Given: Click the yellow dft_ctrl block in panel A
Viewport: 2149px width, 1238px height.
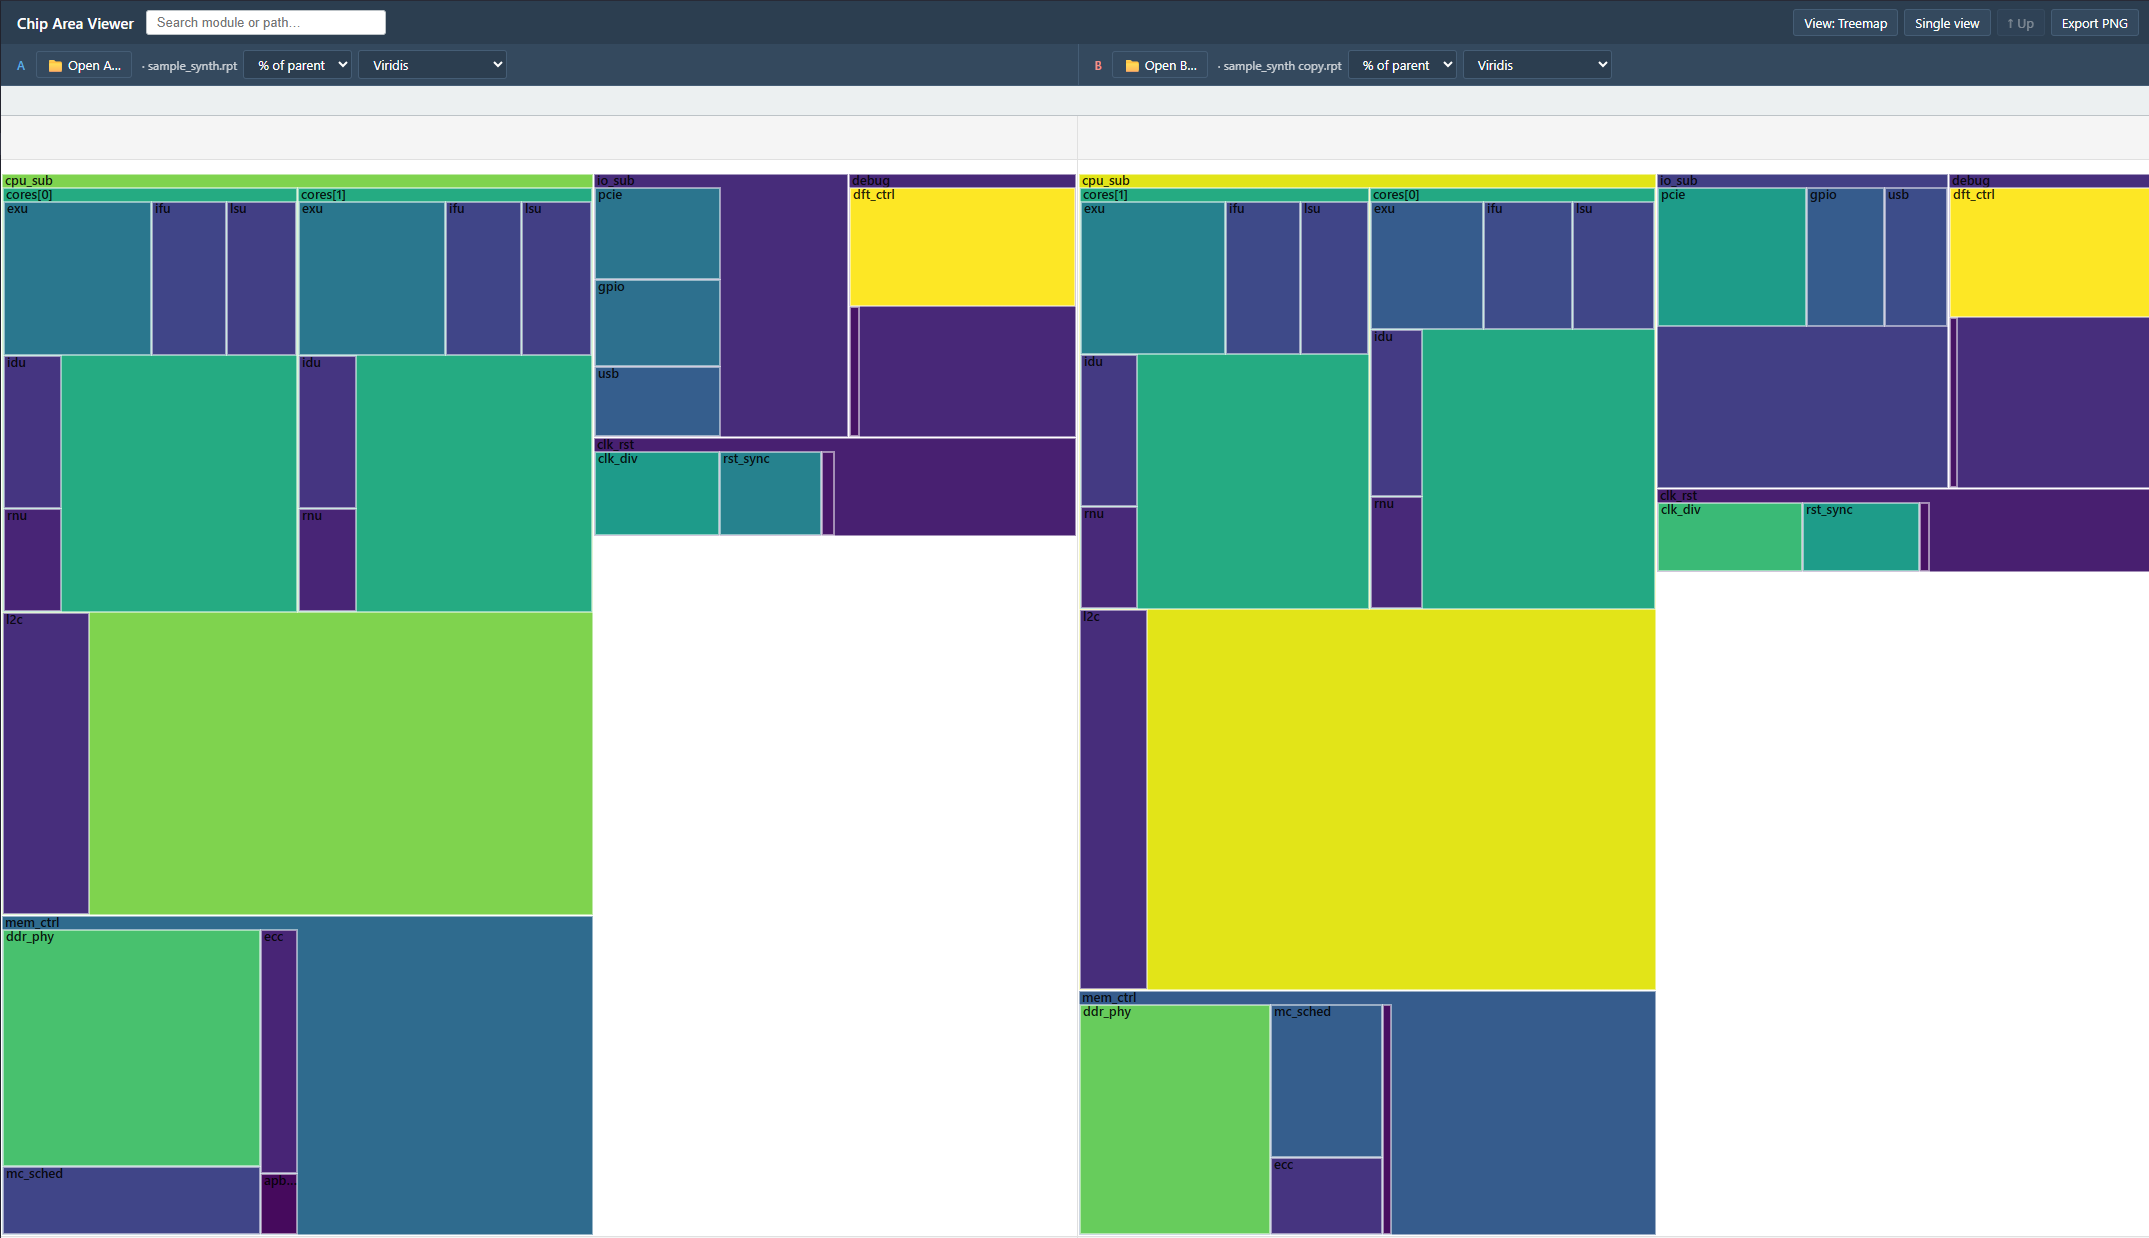Looking at the screenshot, I should (962, 247).
